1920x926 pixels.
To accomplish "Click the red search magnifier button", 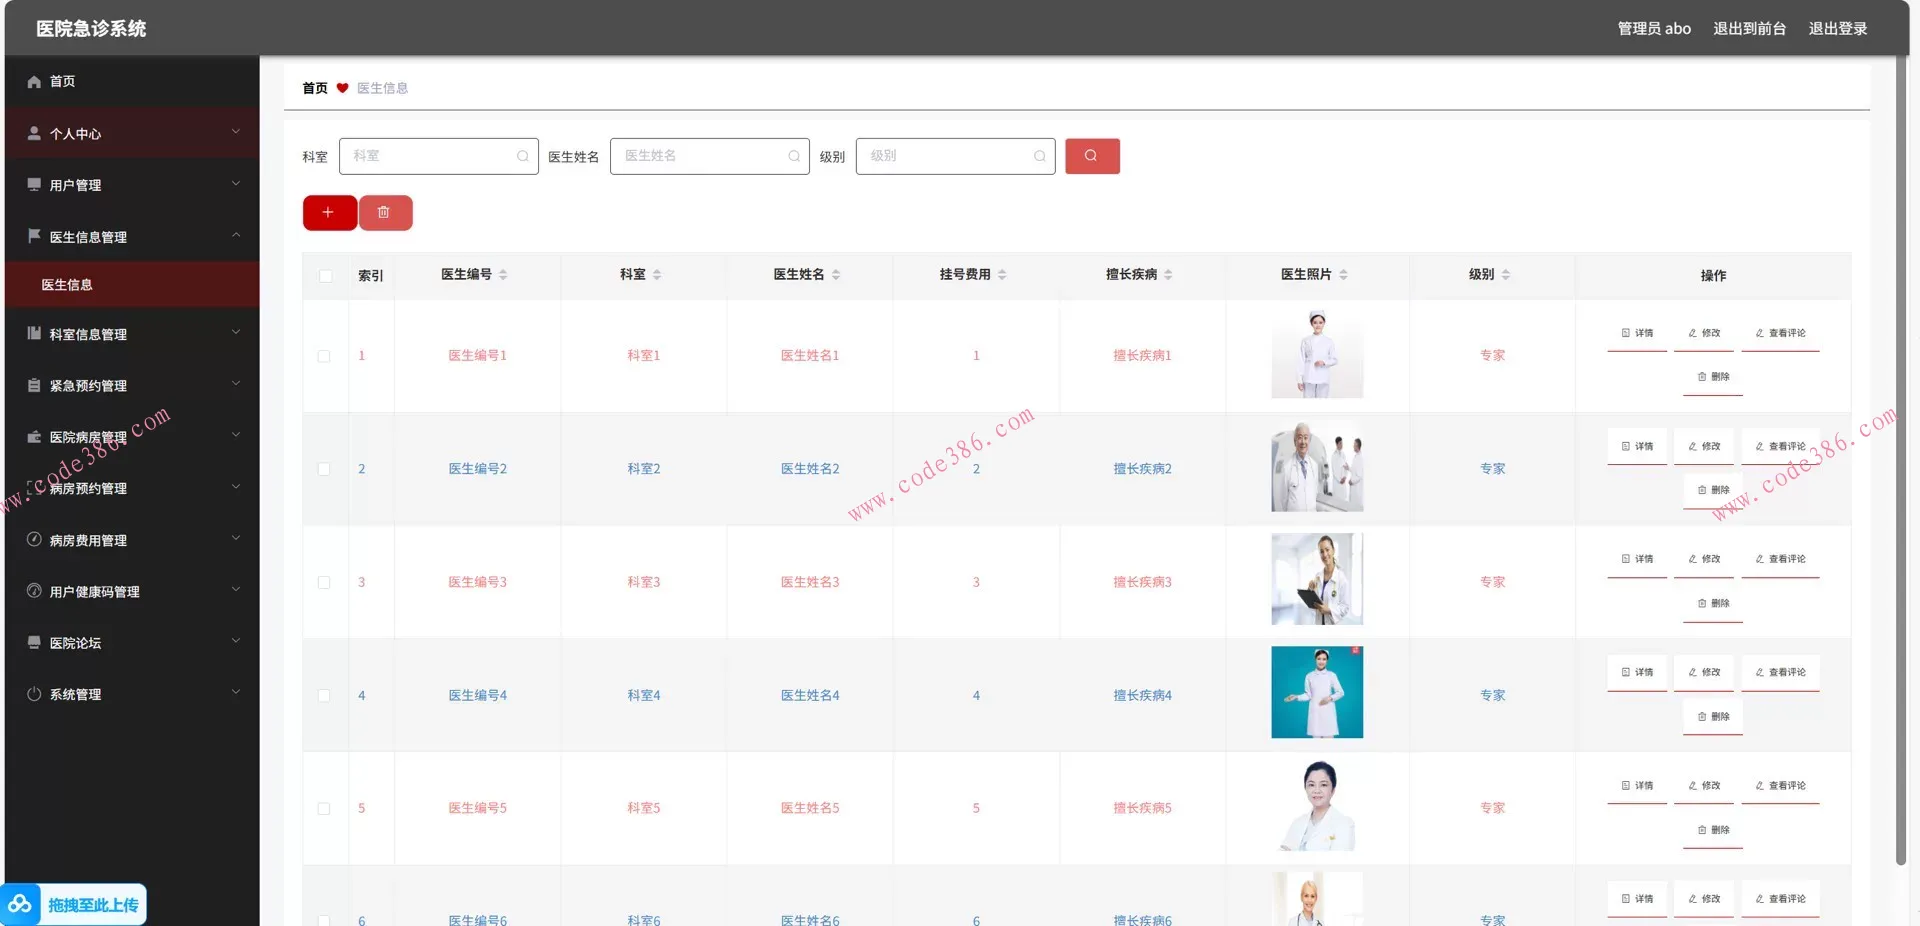I will (x=1091, y=156).
